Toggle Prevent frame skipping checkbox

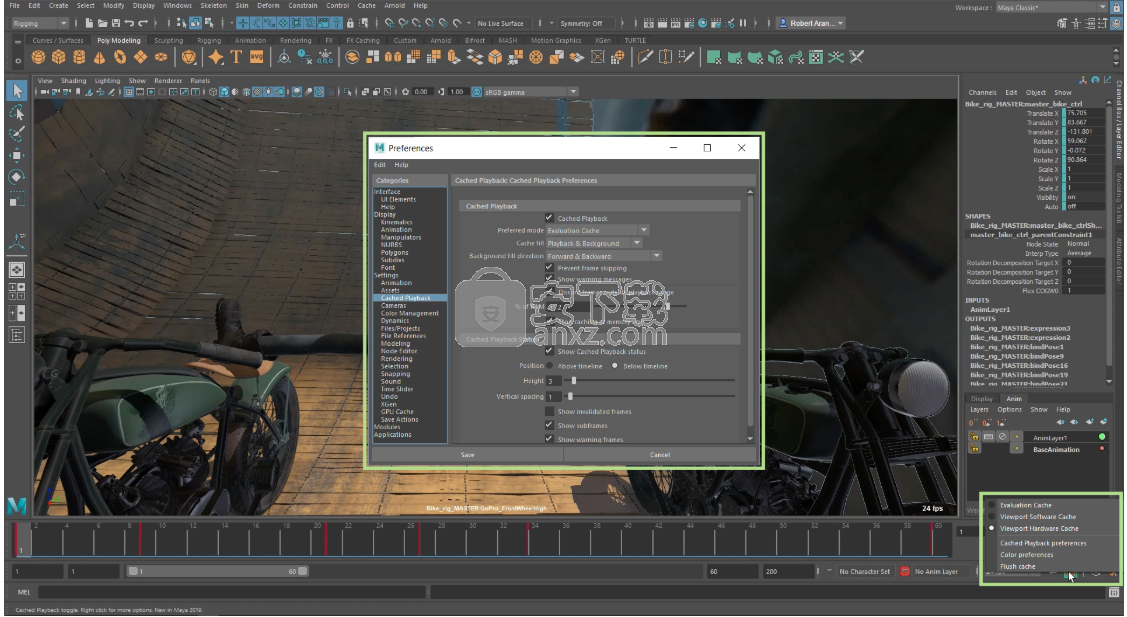[549, 267]
